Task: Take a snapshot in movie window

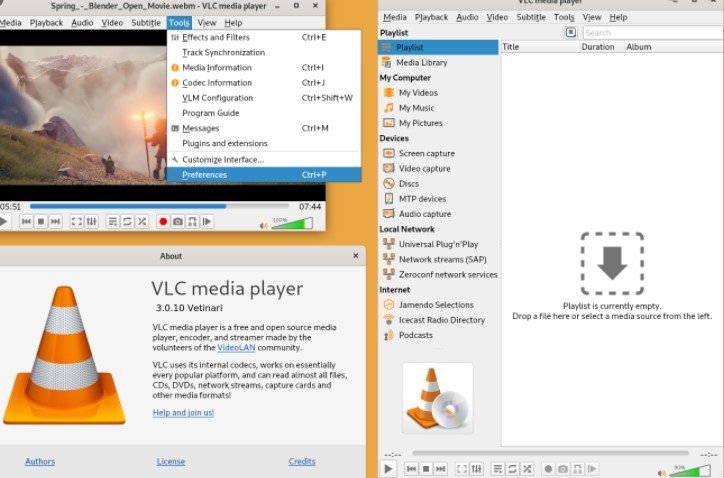Action: tap(178, 222)
